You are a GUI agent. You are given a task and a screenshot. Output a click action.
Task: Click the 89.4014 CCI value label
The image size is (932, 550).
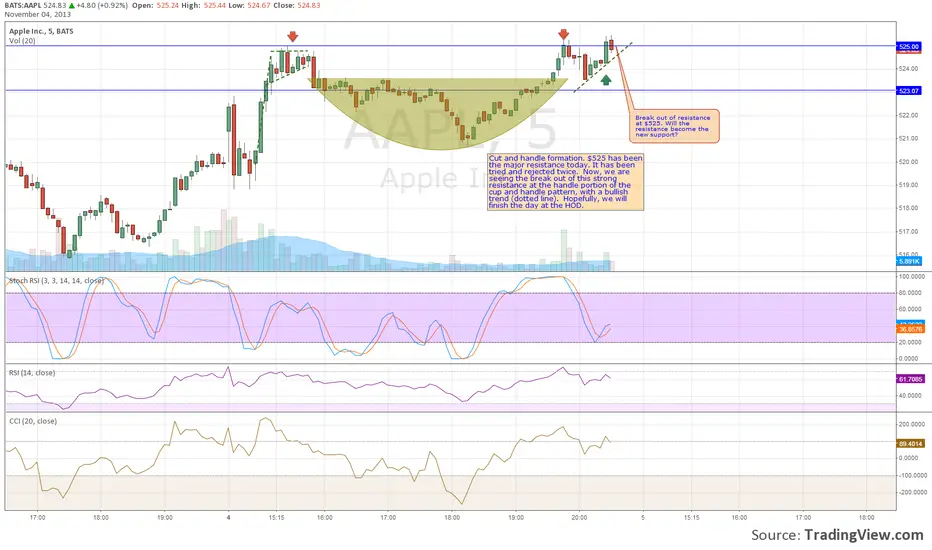point(910,444)
